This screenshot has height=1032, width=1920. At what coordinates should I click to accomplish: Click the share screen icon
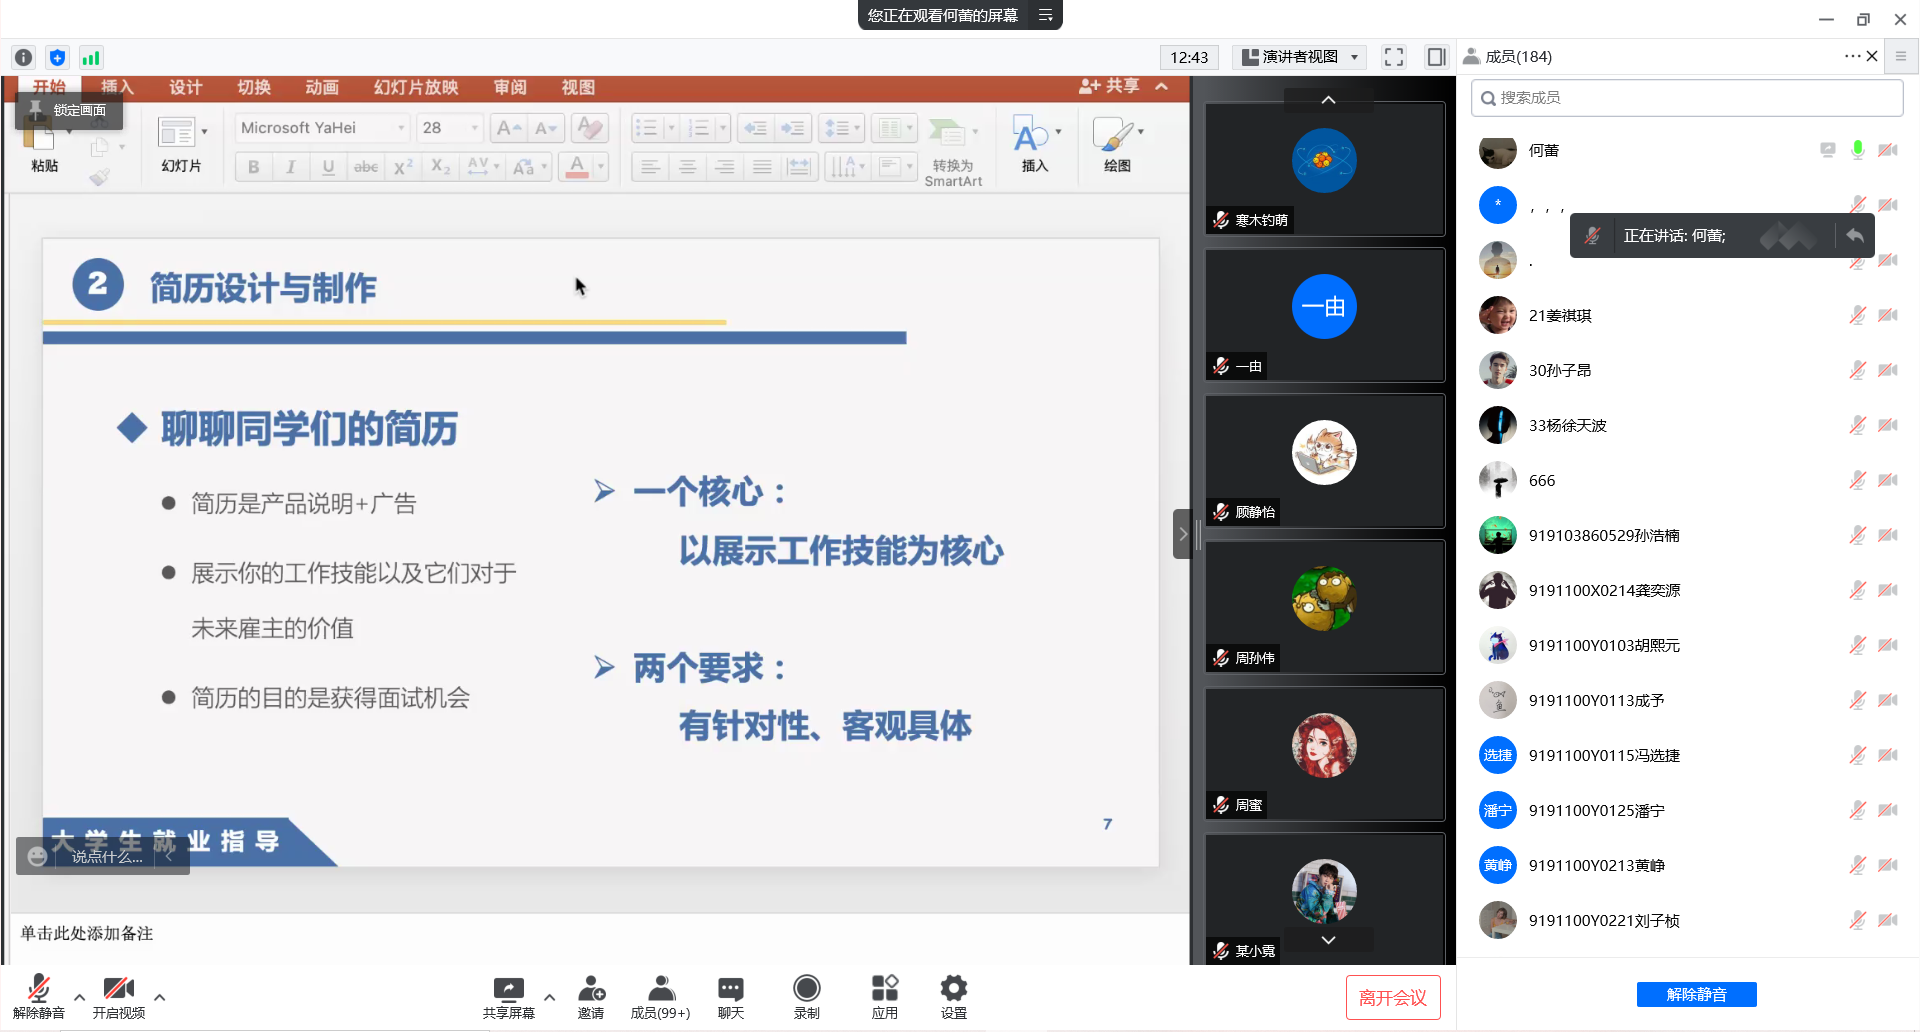508,990
